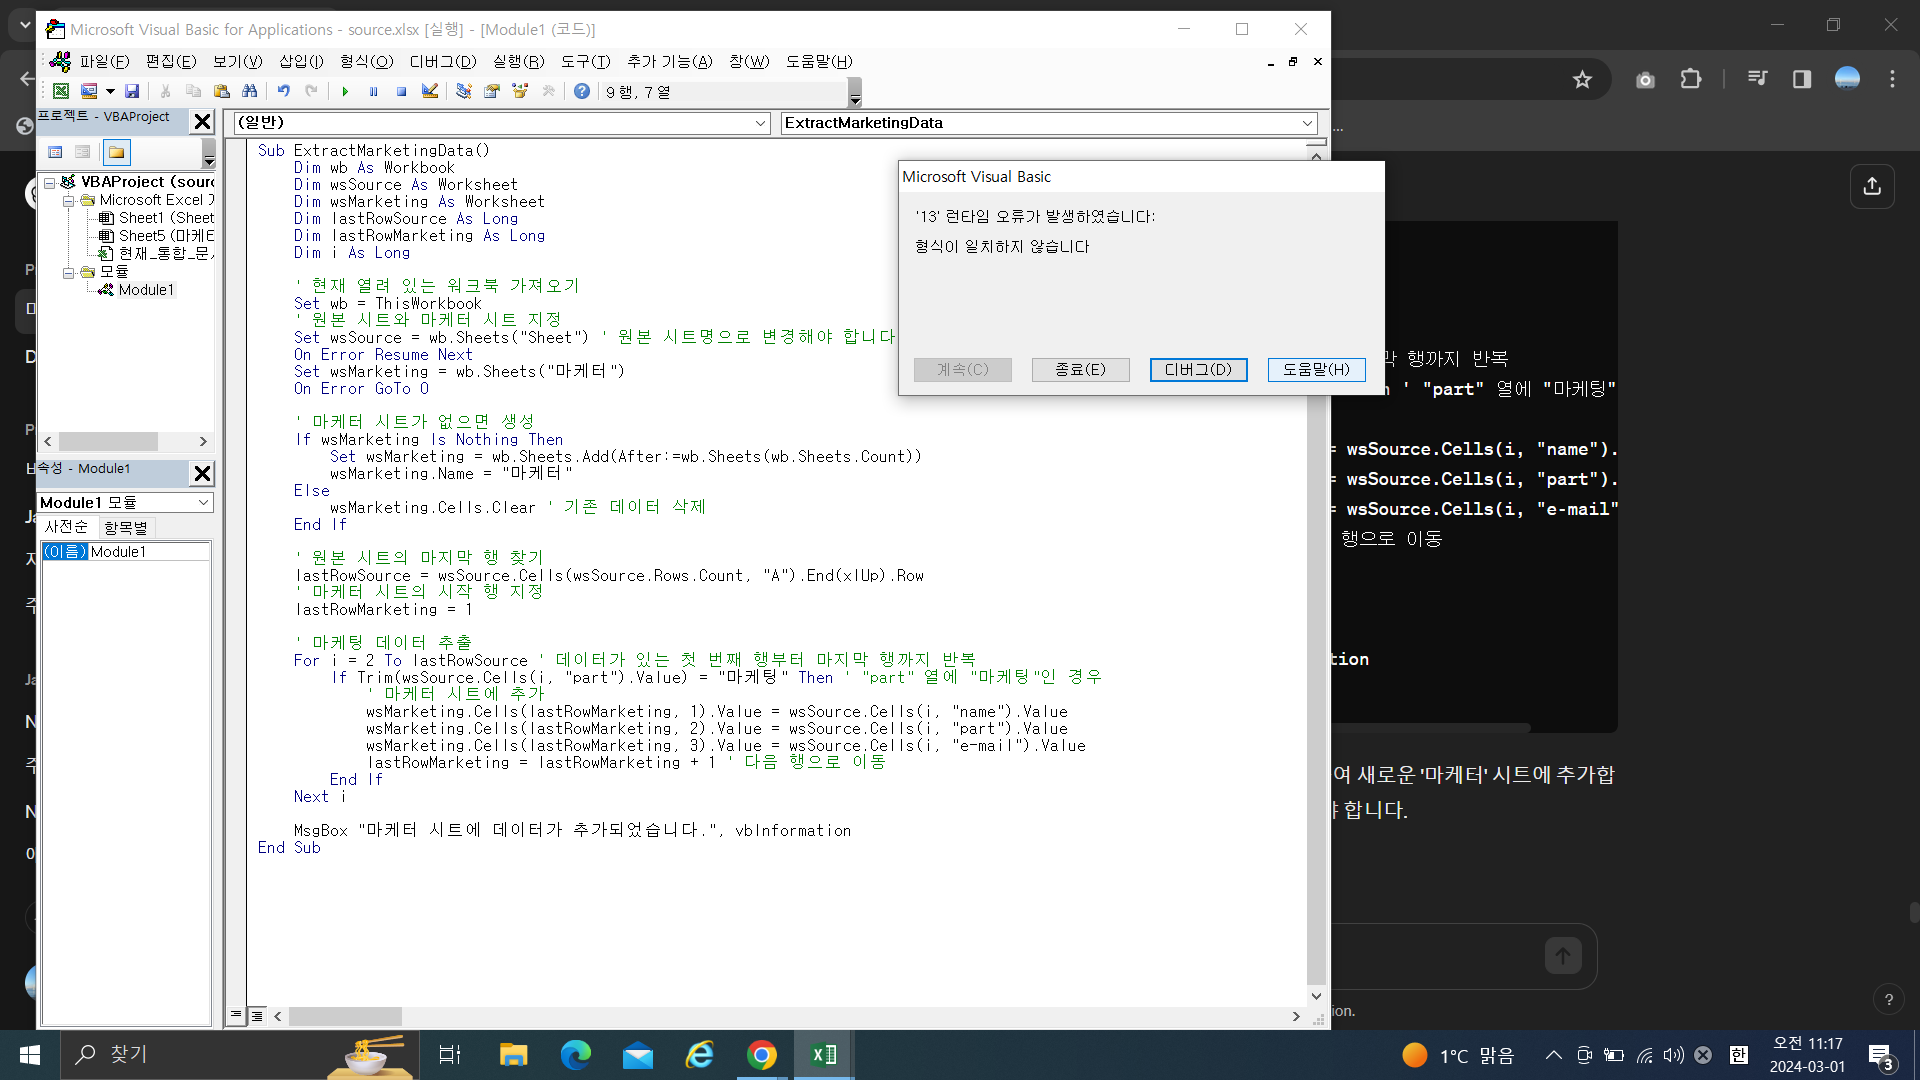This screenshot has width=1920, height=1080.
Task: Click the Undo arrow in the VBA toolbar
Action: pyautogui.click(x=284, y=91)
